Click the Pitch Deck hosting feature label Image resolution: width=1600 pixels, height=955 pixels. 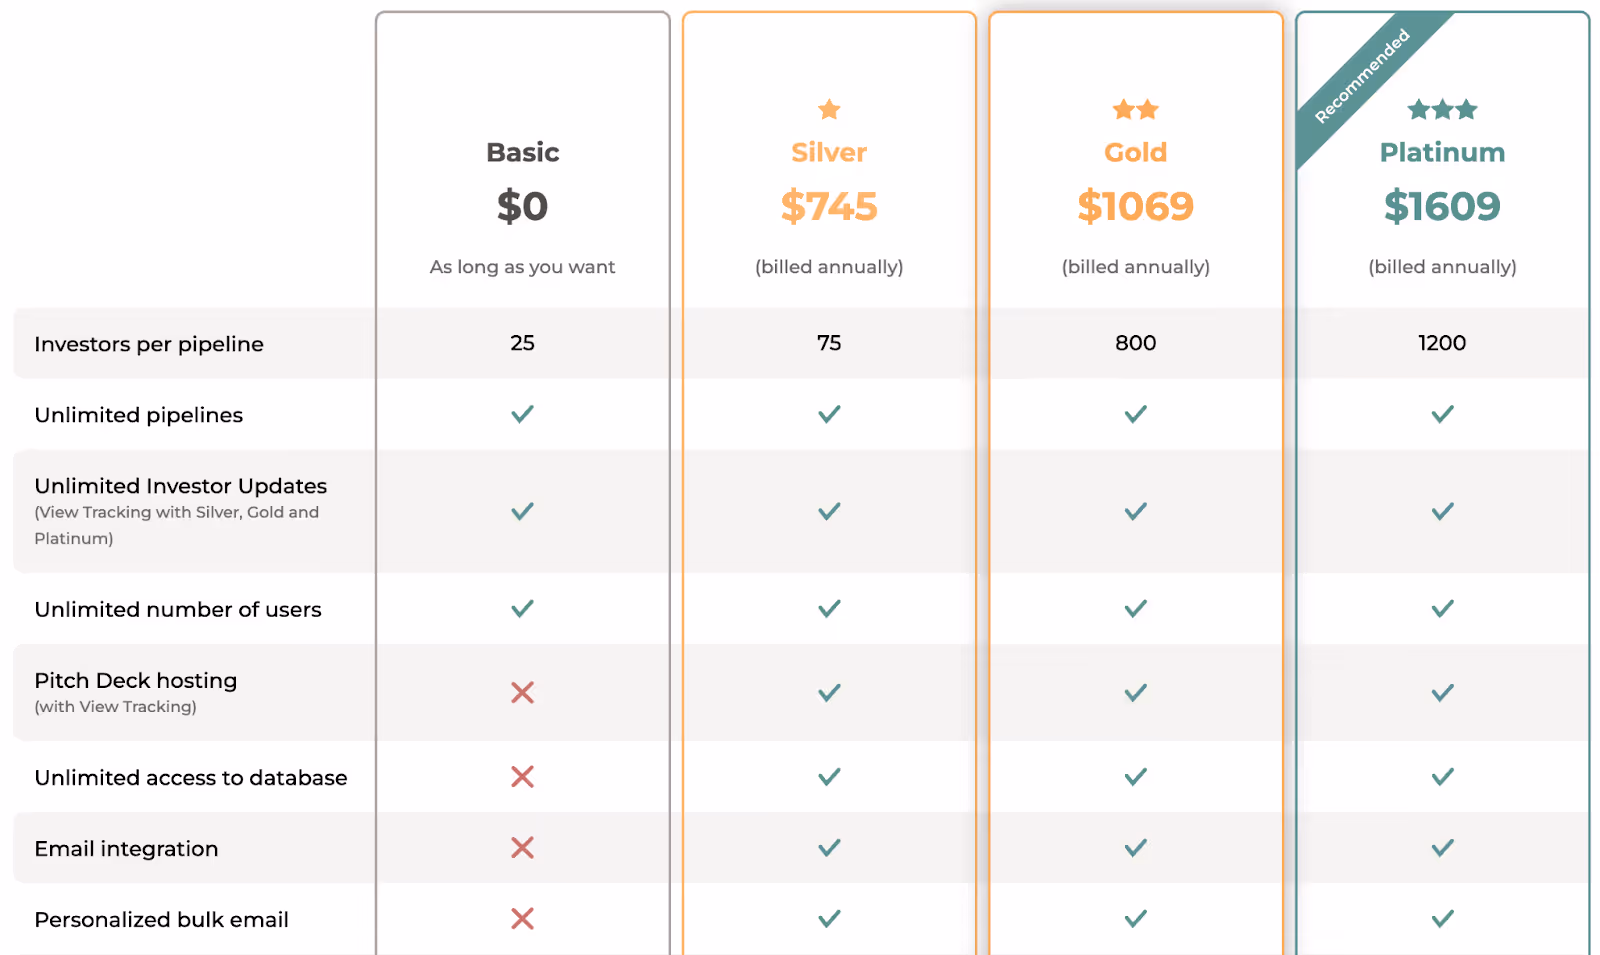tap(136, 681)
